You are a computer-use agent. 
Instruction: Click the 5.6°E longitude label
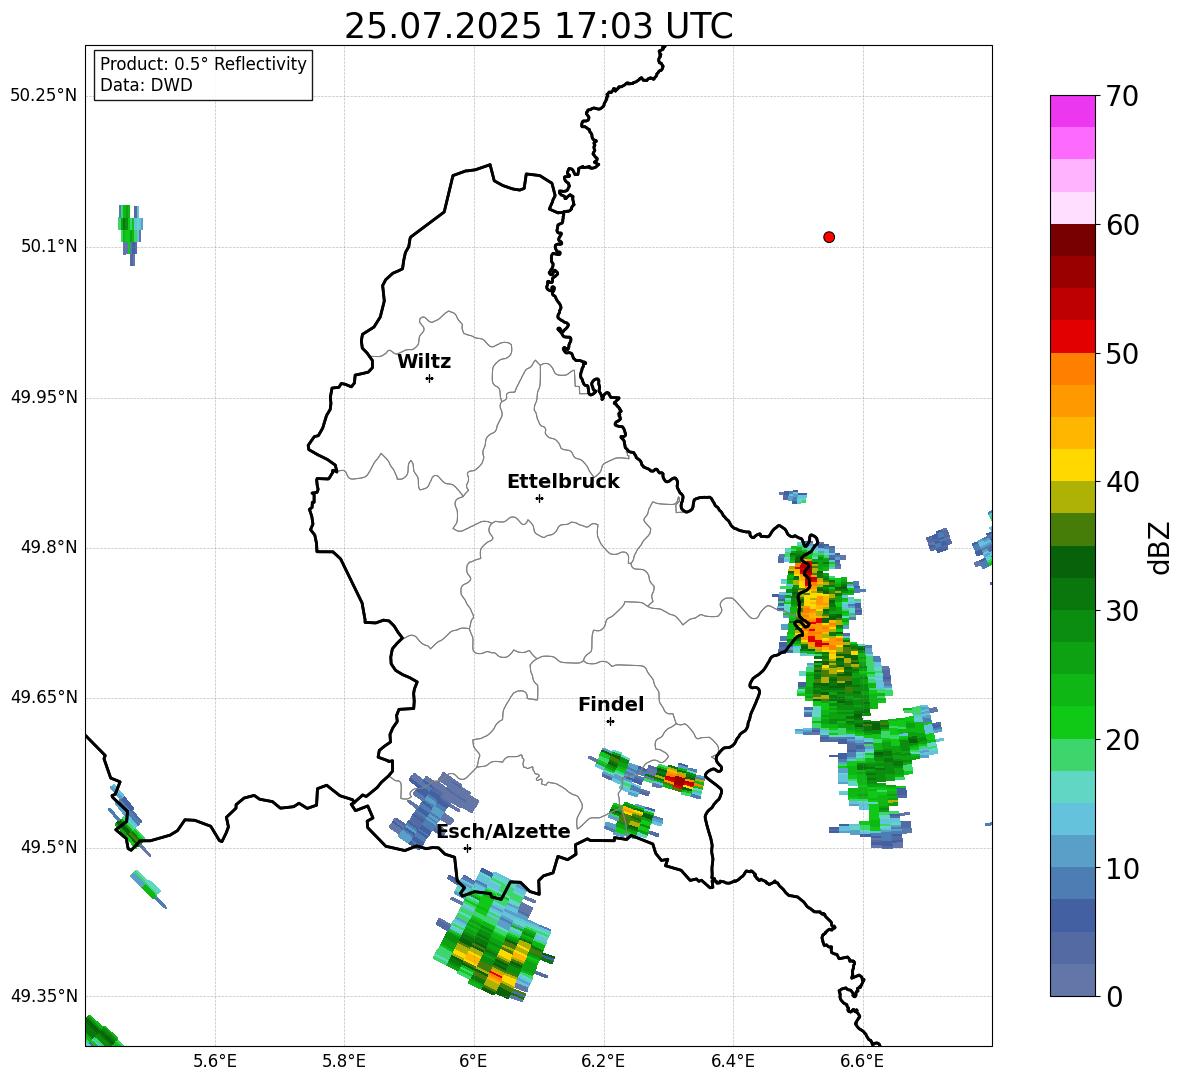(x=215, y=1061)
